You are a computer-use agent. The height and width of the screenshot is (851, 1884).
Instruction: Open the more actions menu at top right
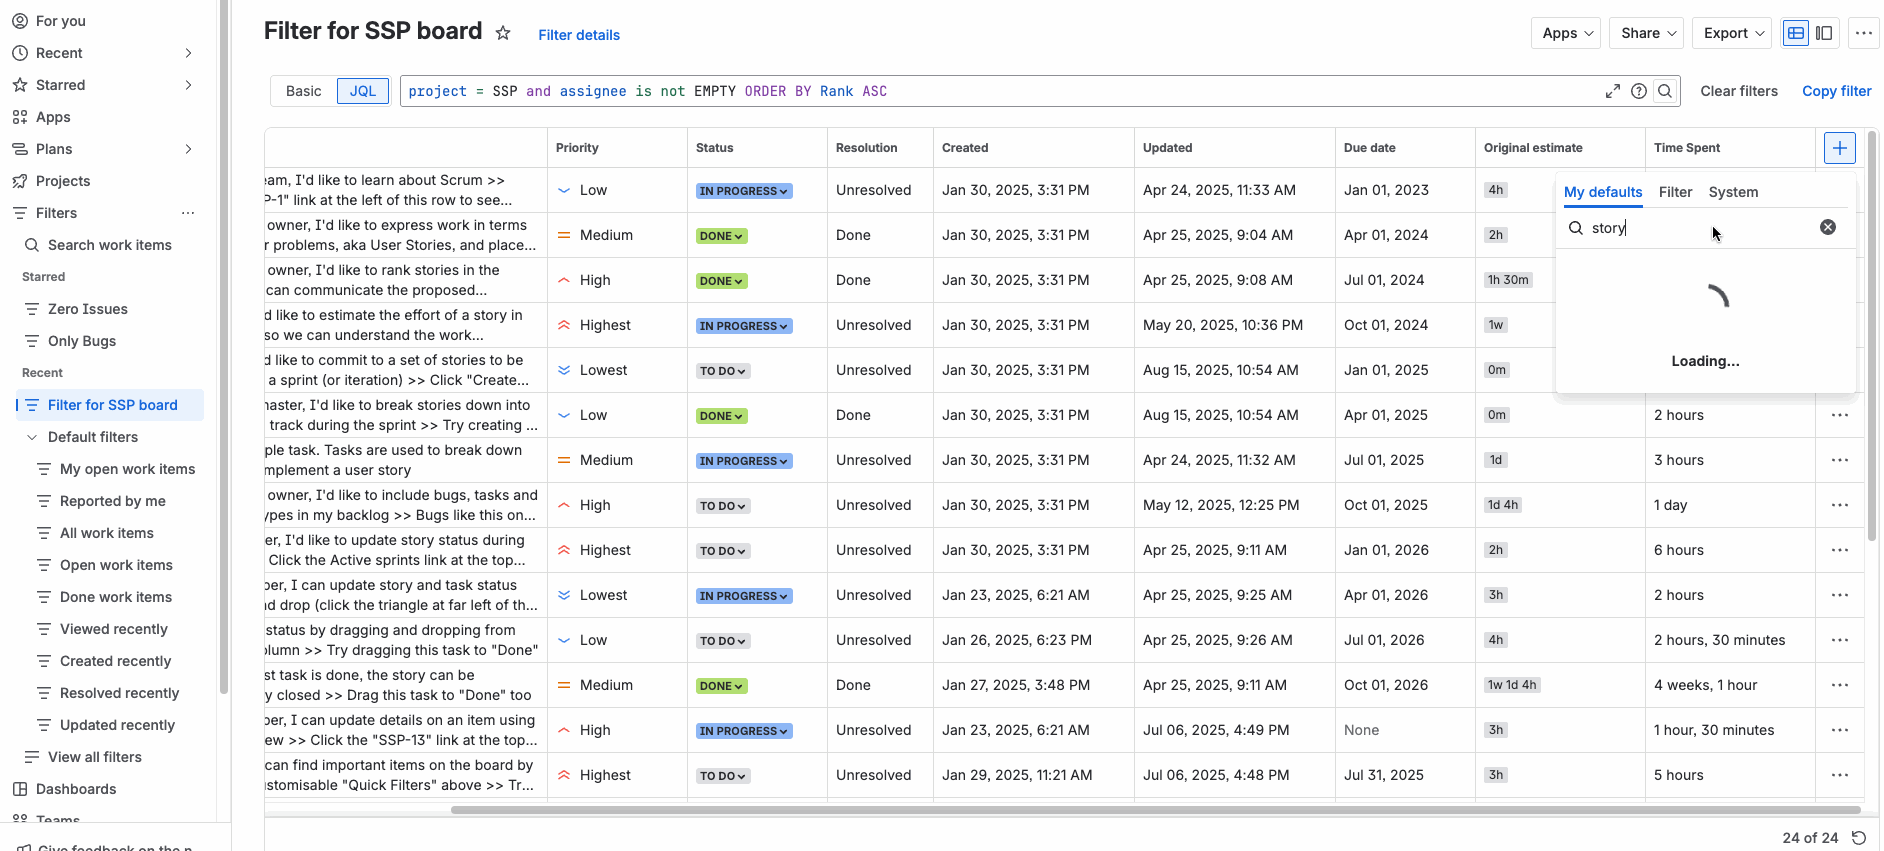click(x=1863, y=33)
